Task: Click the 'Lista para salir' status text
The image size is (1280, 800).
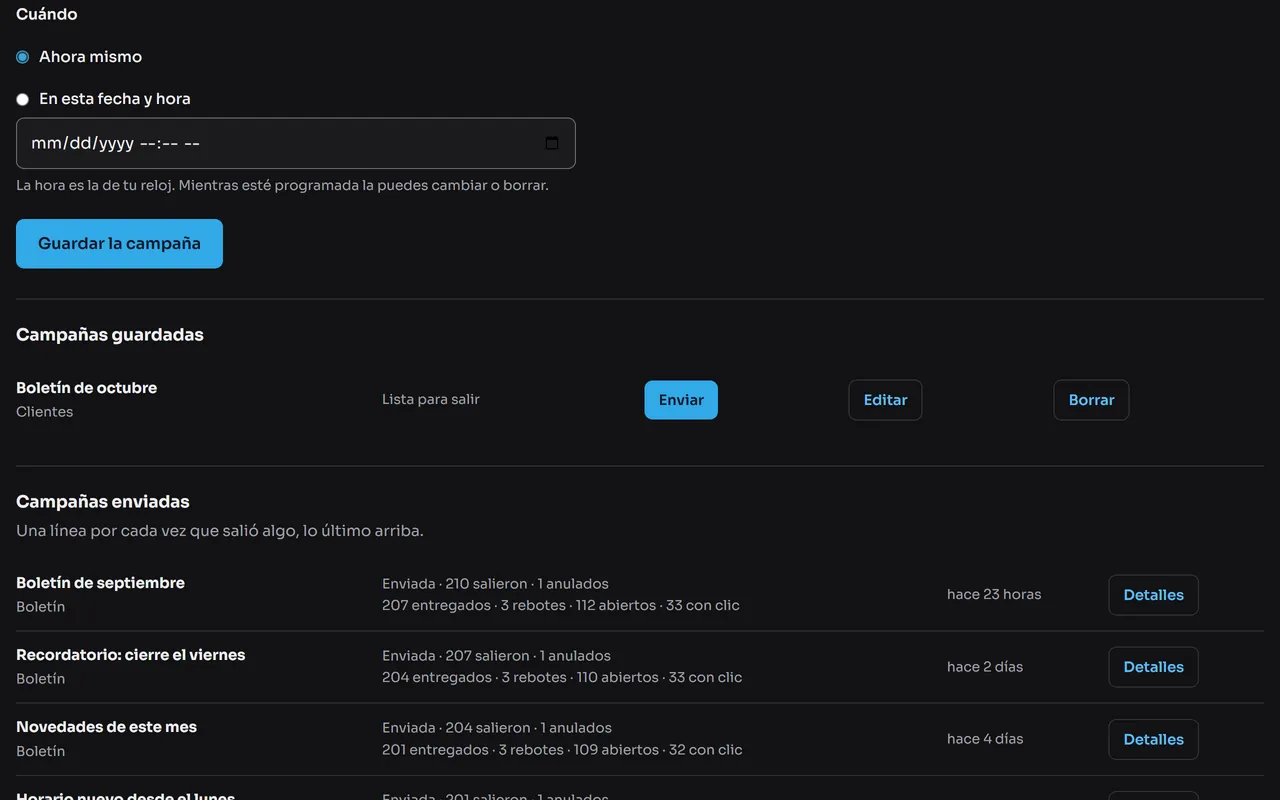Action: tap(431, 399)
